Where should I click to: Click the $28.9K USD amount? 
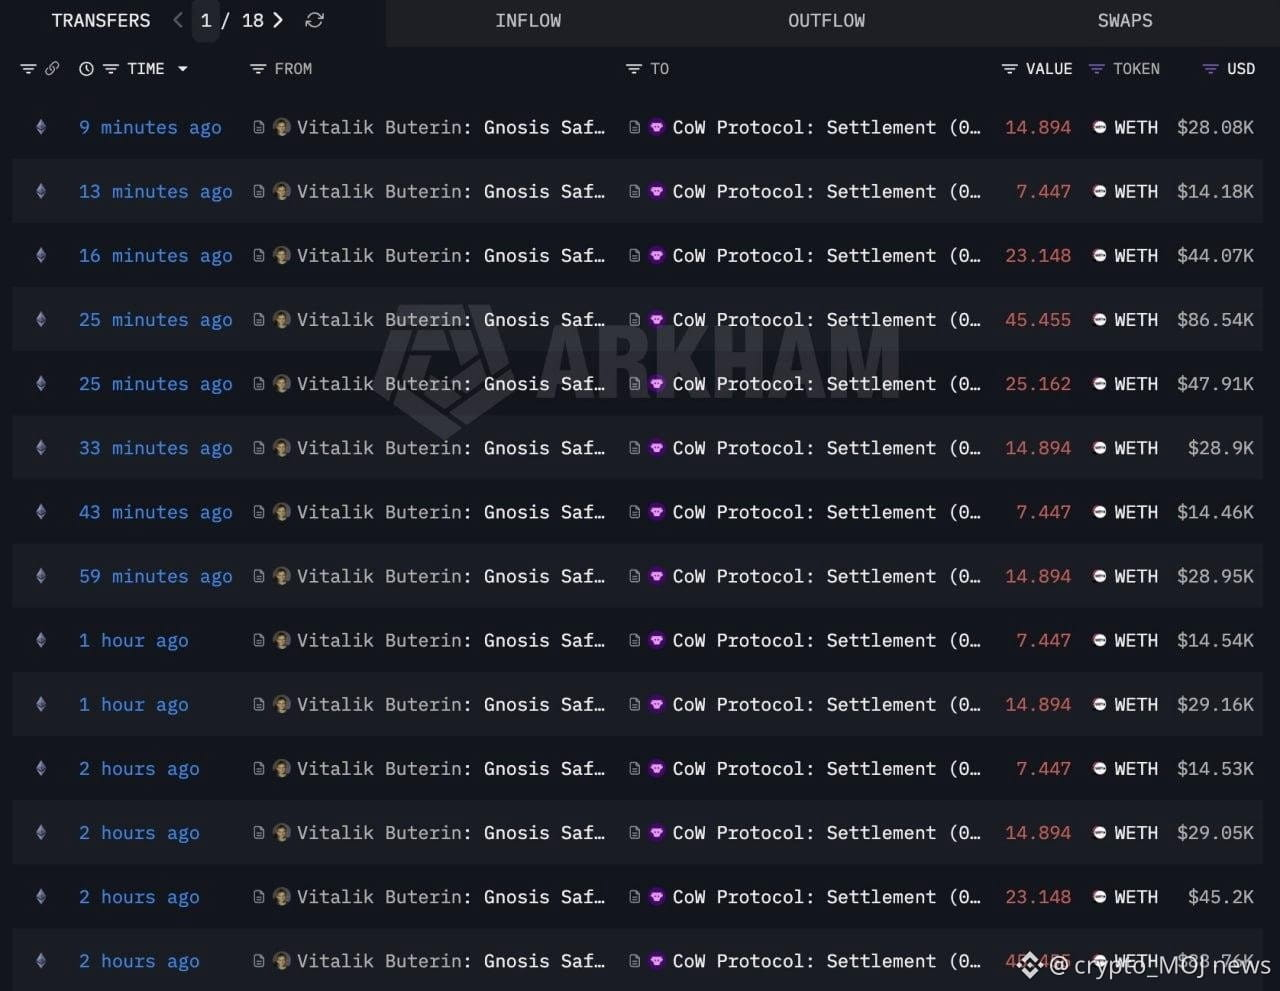tap(1221, 448)
